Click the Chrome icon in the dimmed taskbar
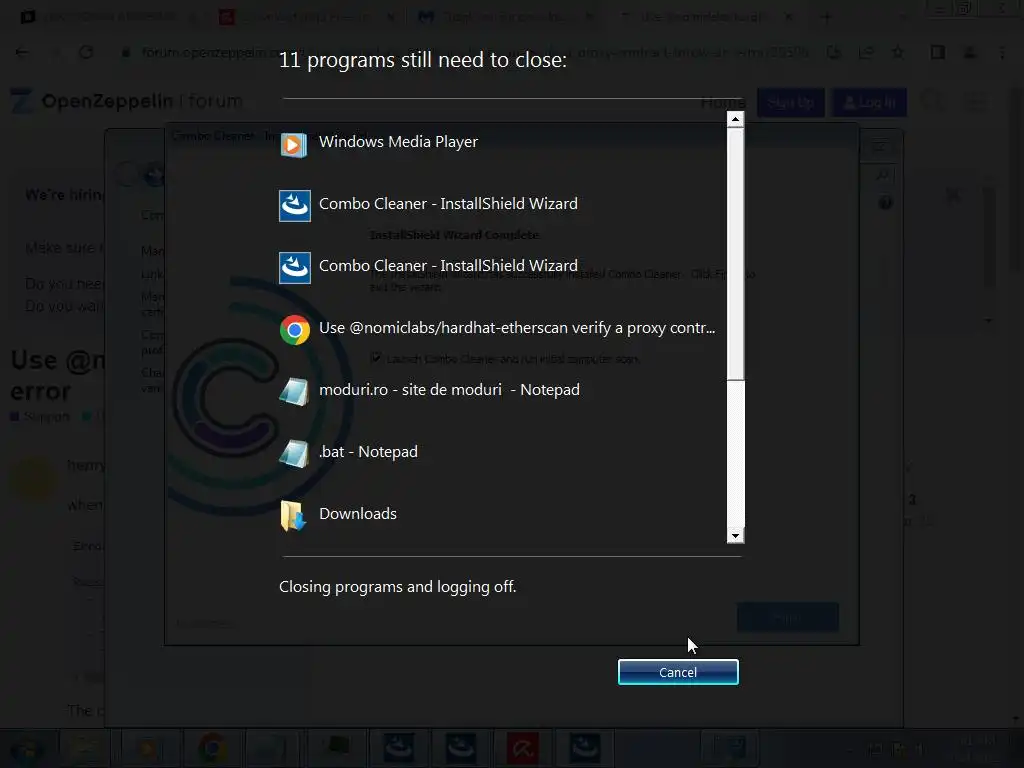Image resolution: width=1024 pixels, height=768 pixels. coord(212,748)
